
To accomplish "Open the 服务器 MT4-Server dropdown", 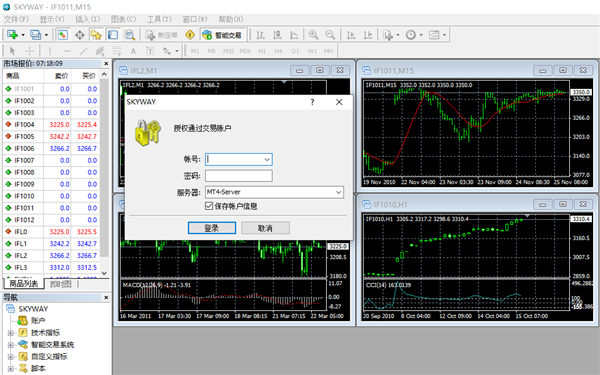I will pos(338,192).
